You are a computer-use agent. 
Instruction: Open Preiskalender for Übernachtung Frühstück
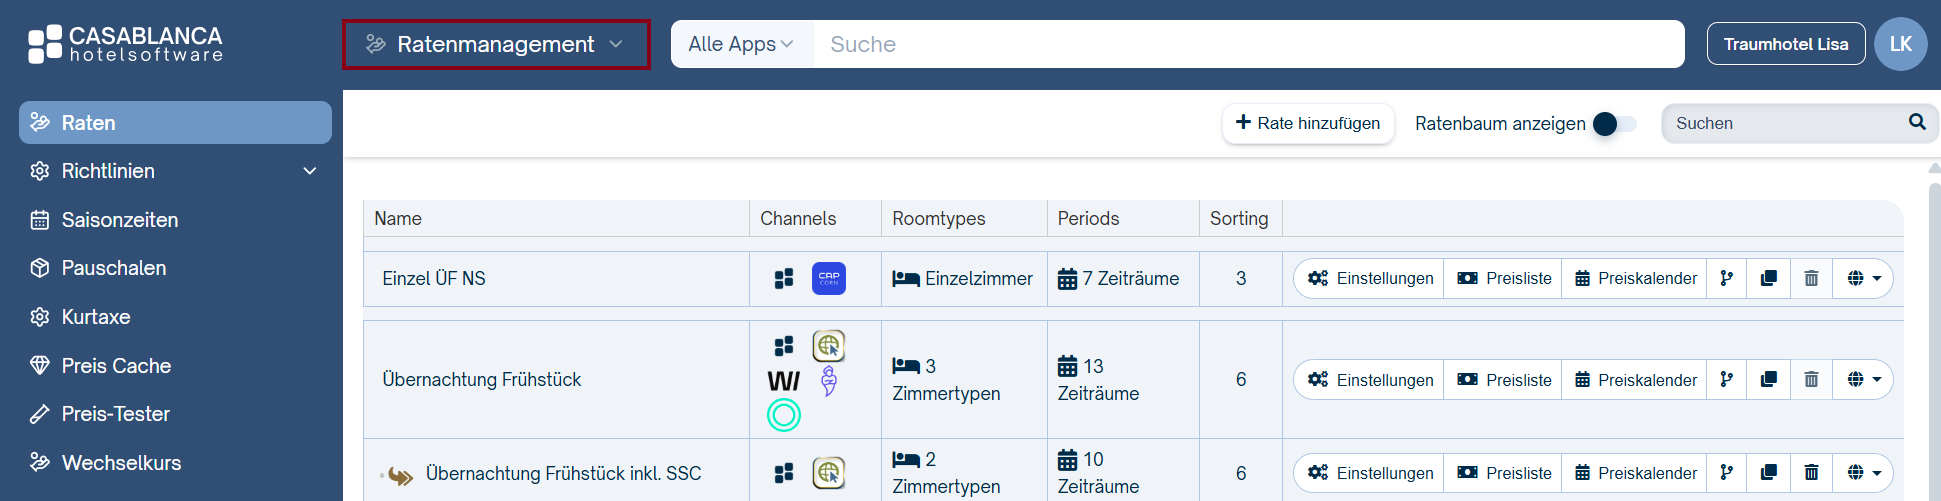point(1635,380)
